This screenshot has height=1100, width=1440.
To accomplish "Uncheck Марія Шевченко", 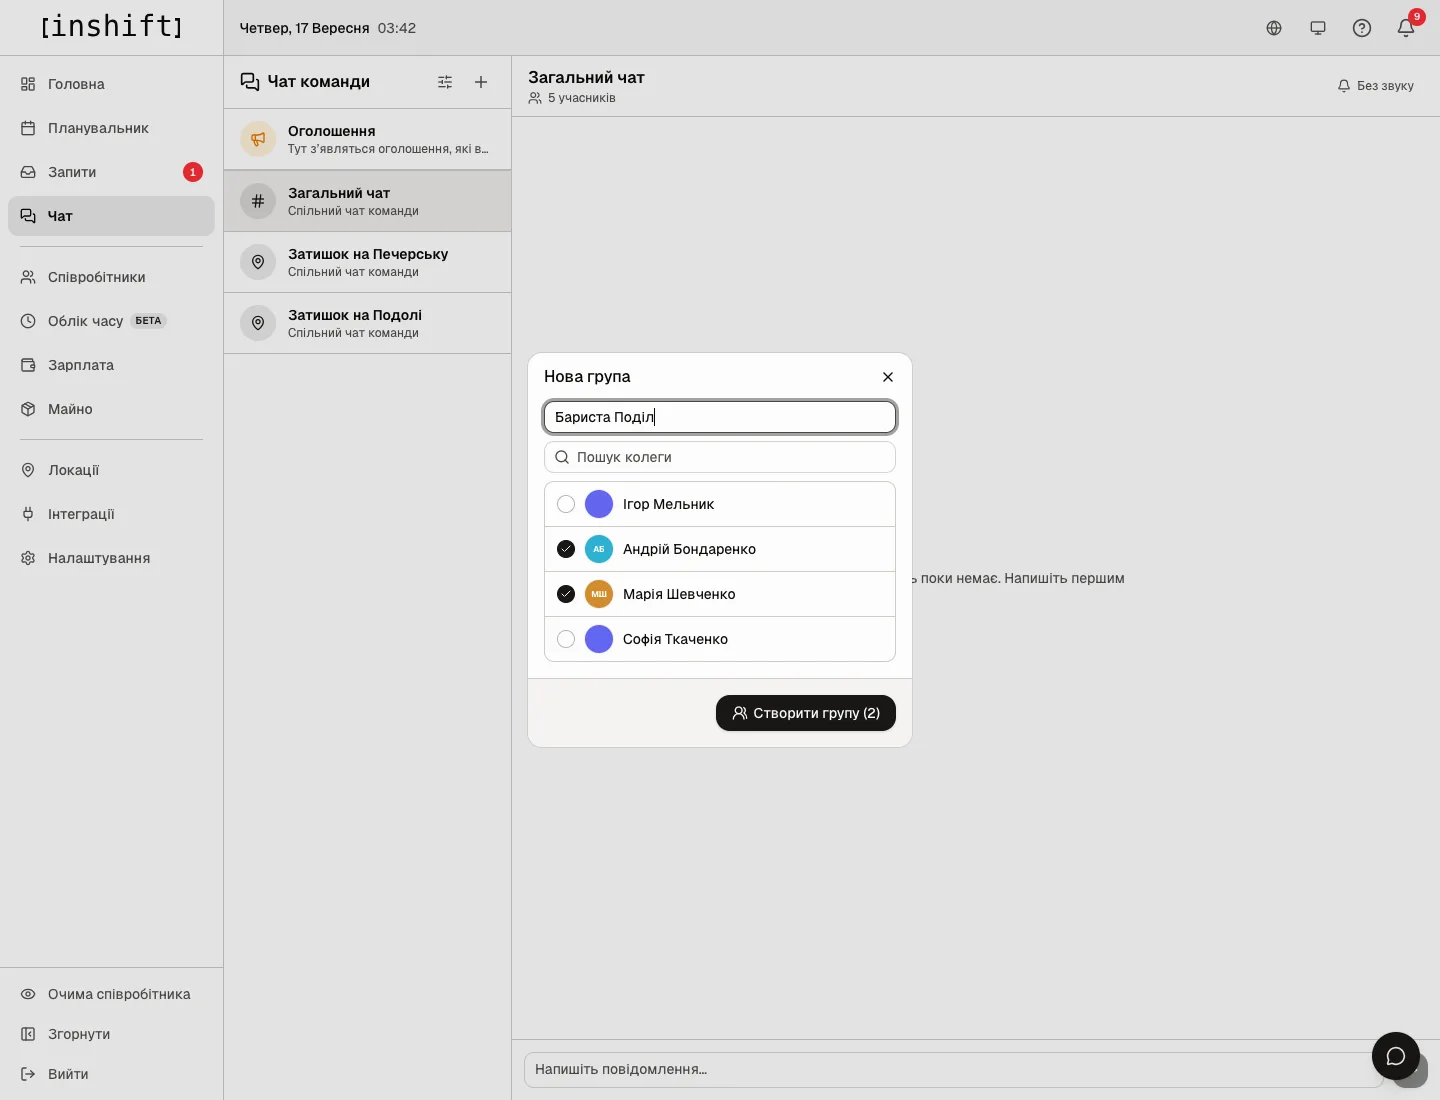I will (x=566, y=594).
